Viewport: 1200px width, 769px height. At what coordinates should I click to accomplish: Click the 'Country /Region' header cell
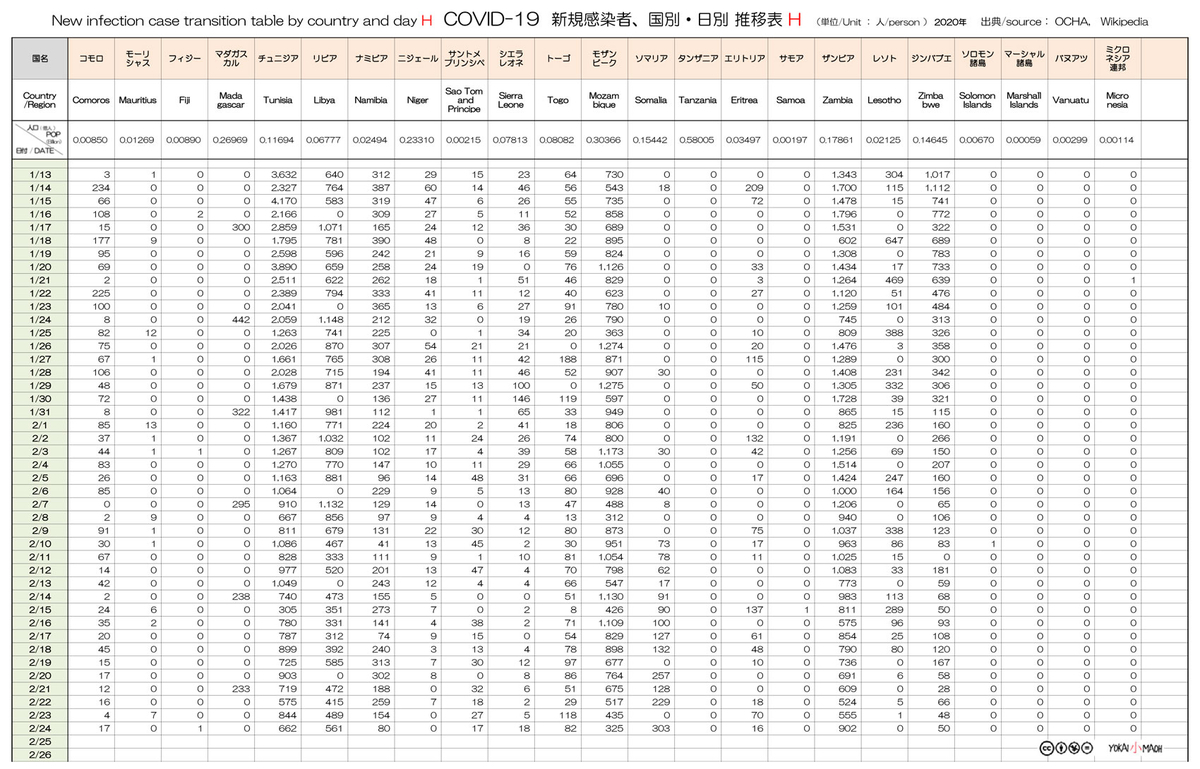[40, 101]
